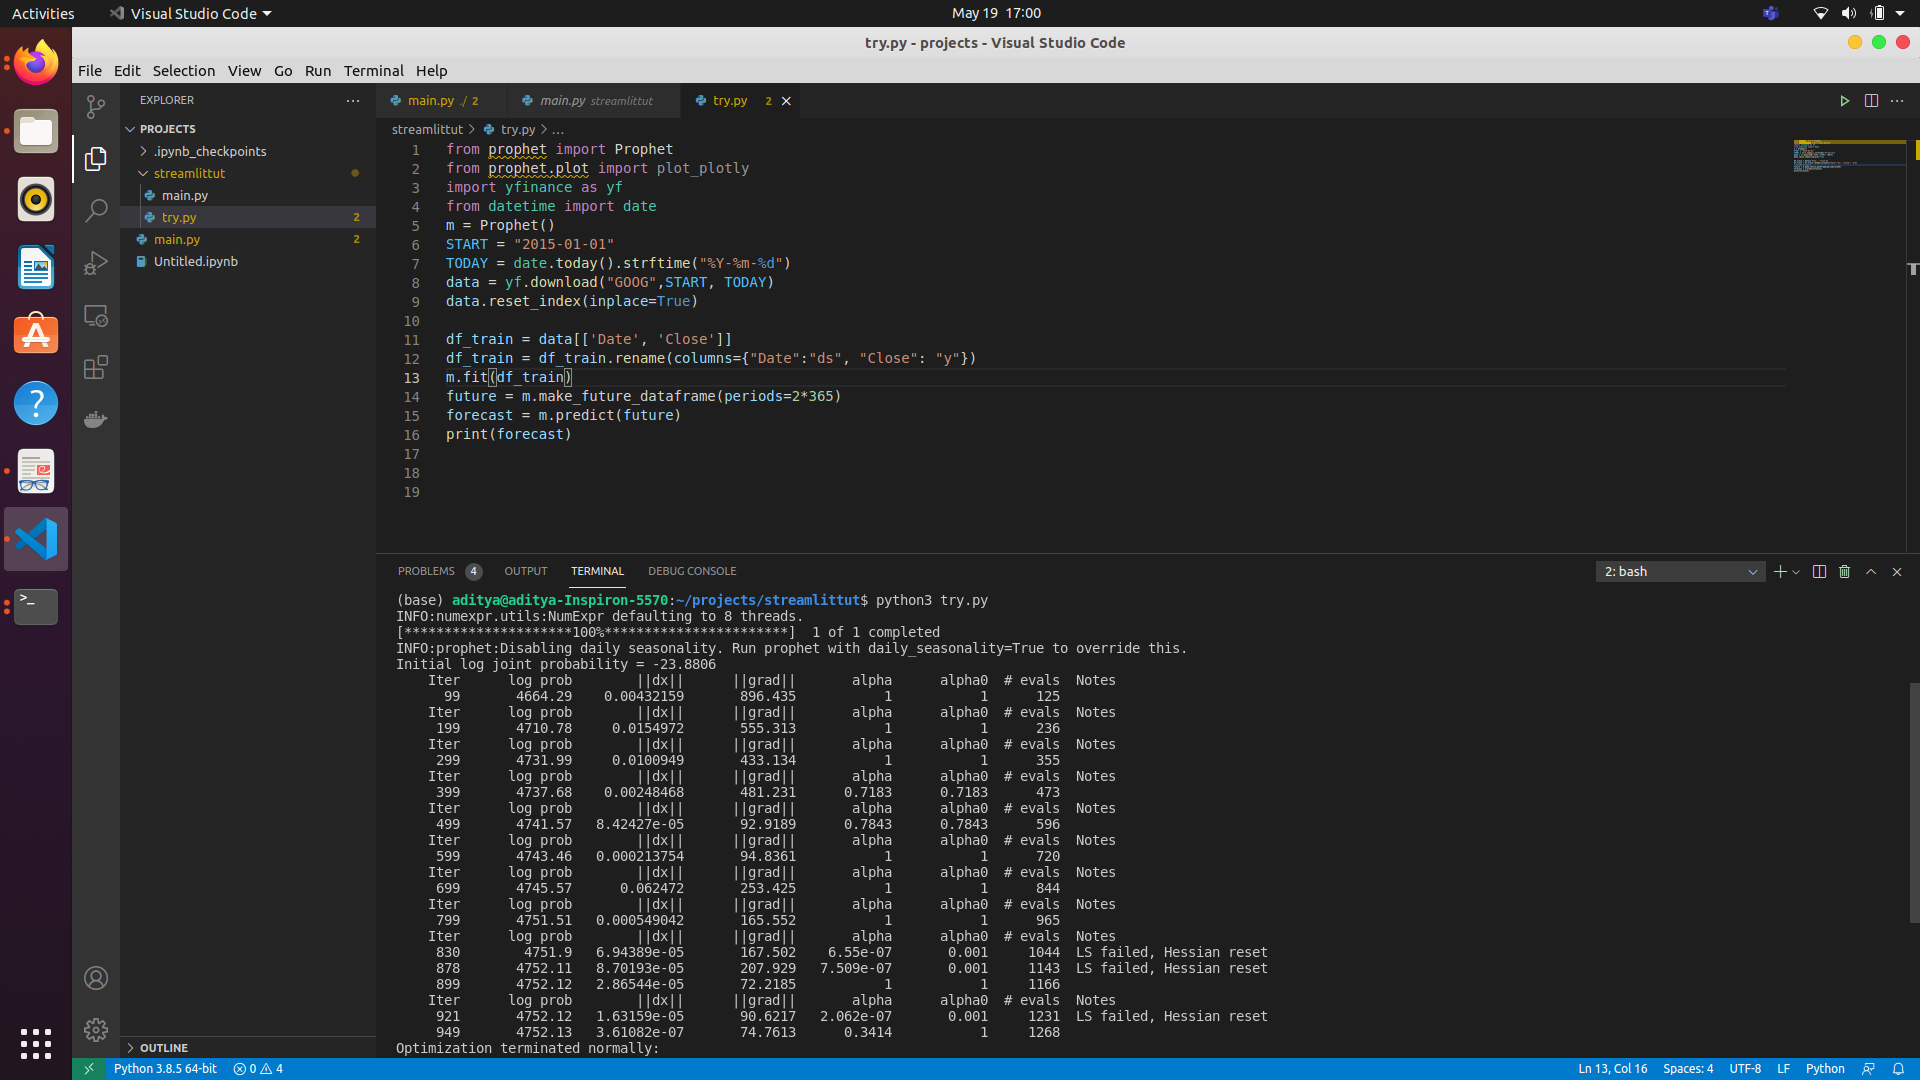This screenshot has height=1080, width=1920.
Task: Open the '2: bash' terminal selector dropdown
Action: (x=1680, y=571)
